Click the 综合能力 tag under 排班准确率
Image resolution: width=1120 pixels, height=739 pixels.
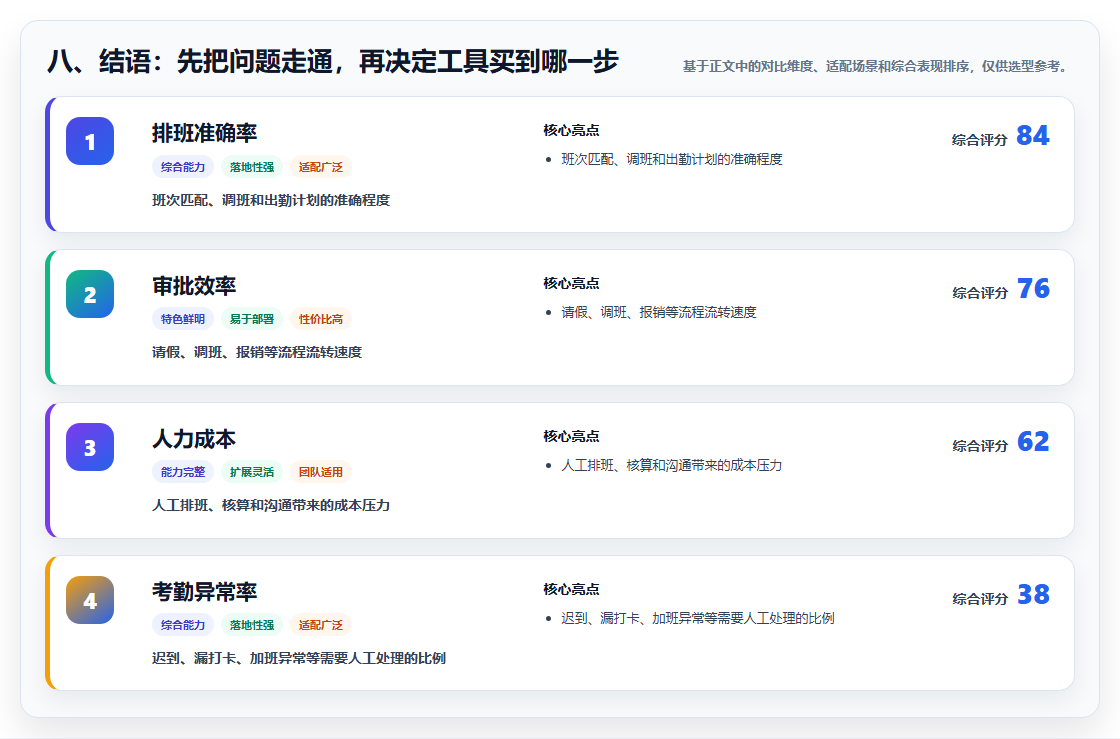click(x=183, y=167)
